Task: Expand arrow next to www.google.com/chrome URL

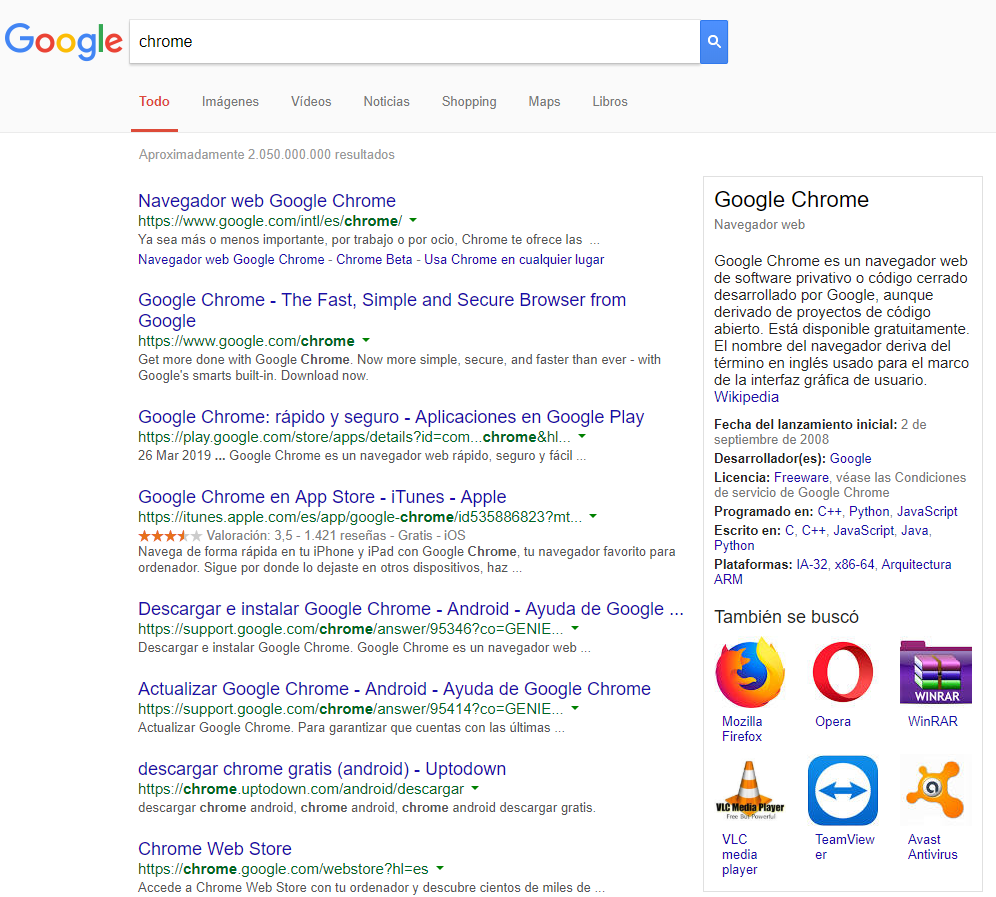Action: (x=366, y=341)
